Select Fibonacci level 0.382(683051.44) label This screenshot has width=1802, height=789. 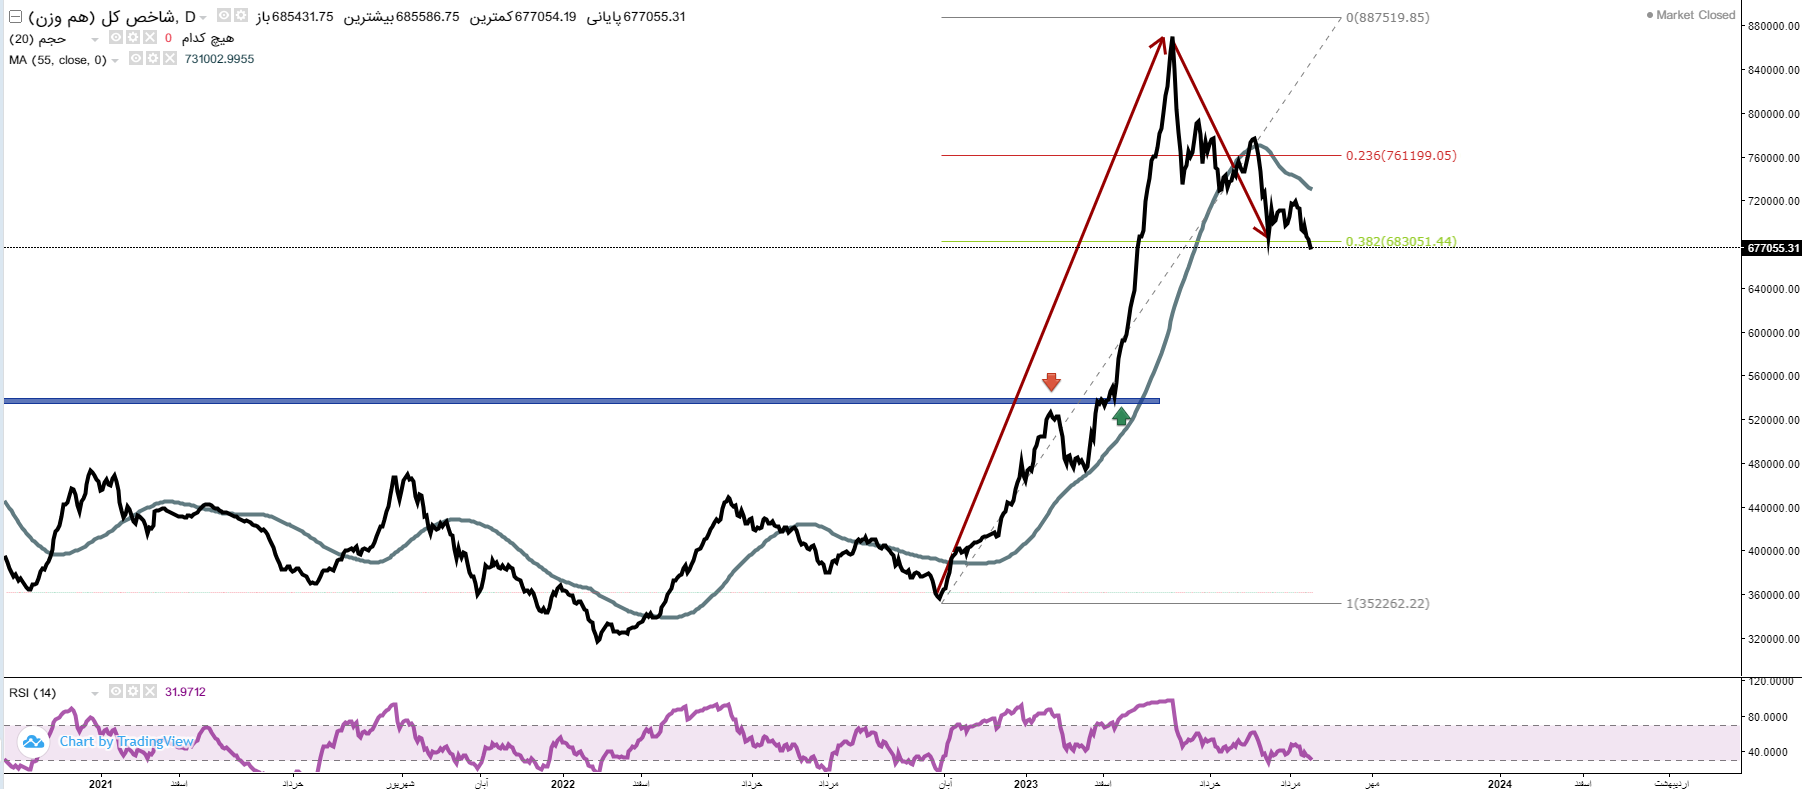click(x=1401, y=241)
